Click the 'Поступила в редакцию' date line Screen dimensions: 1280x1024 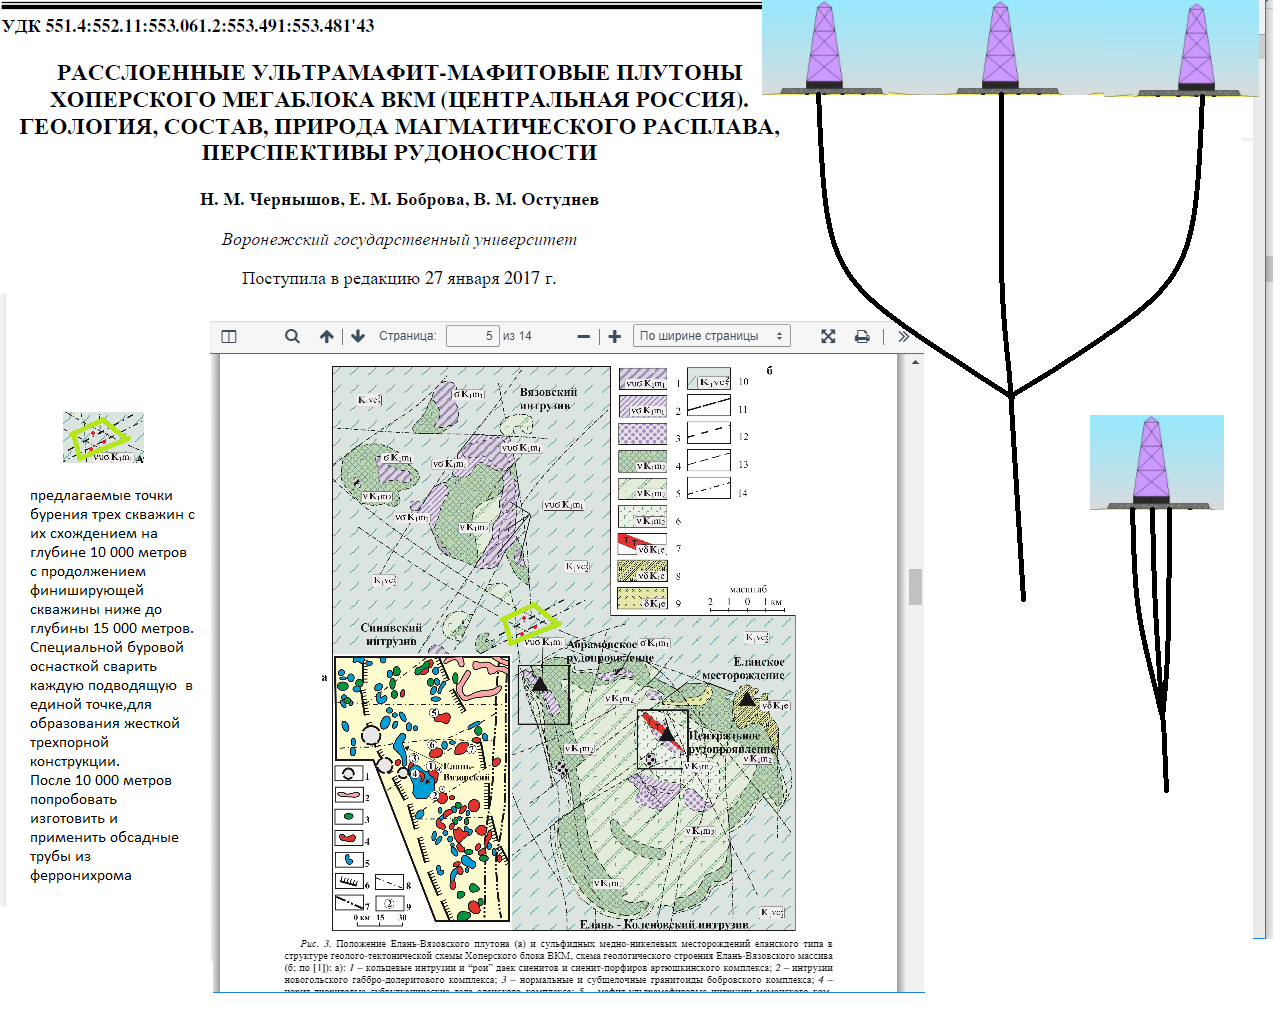pos(399,278)
